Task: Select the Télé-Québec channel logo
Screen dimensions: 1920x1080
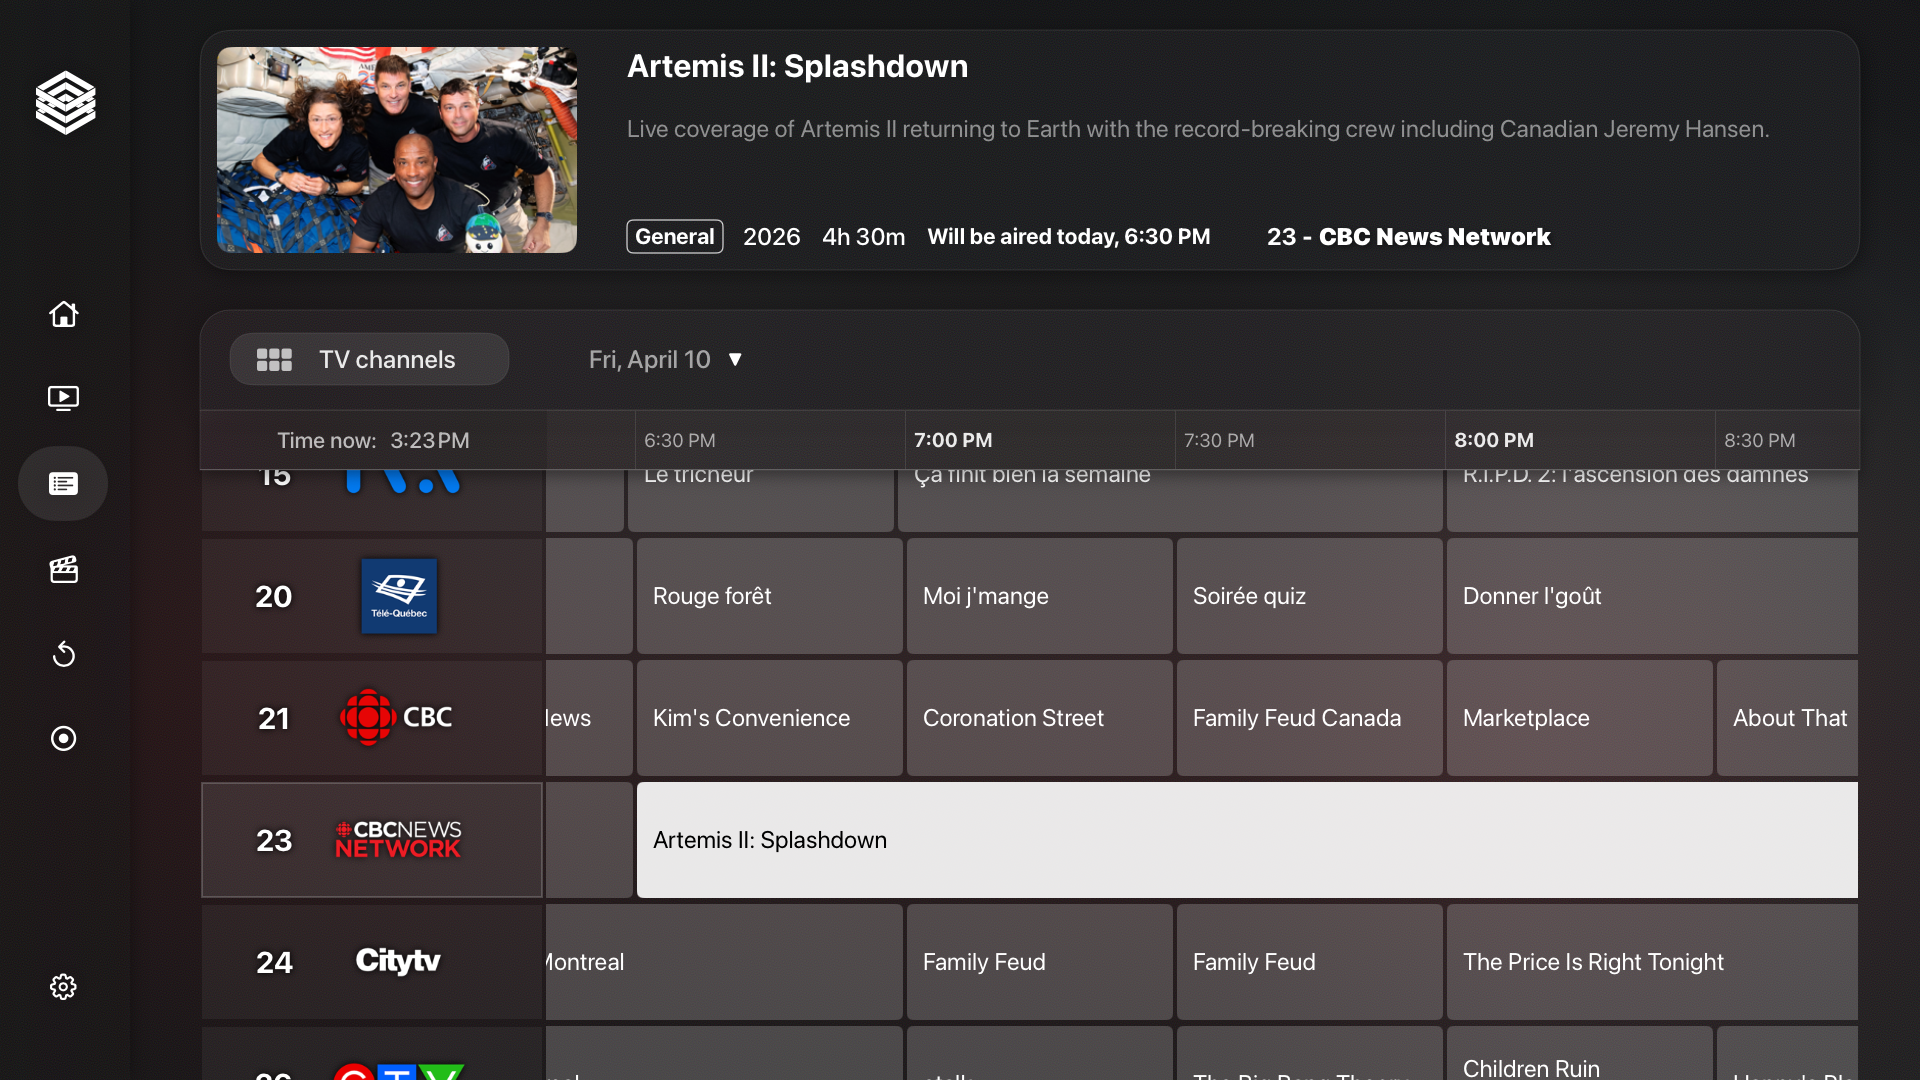Action: [x=399, y=596]
